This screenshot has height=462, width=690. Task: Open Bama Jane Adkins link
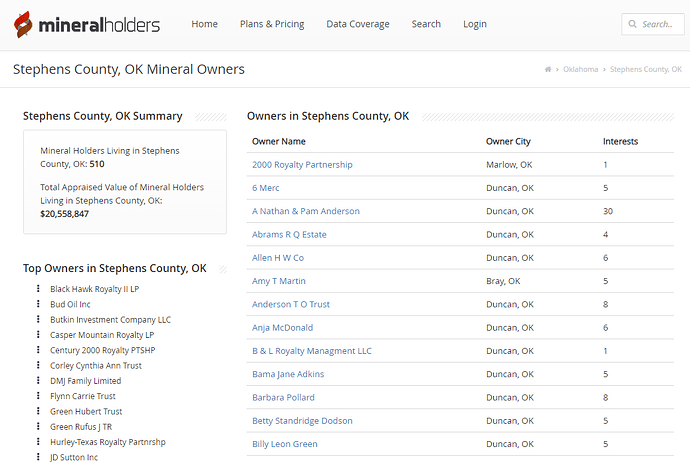[288, 374]
